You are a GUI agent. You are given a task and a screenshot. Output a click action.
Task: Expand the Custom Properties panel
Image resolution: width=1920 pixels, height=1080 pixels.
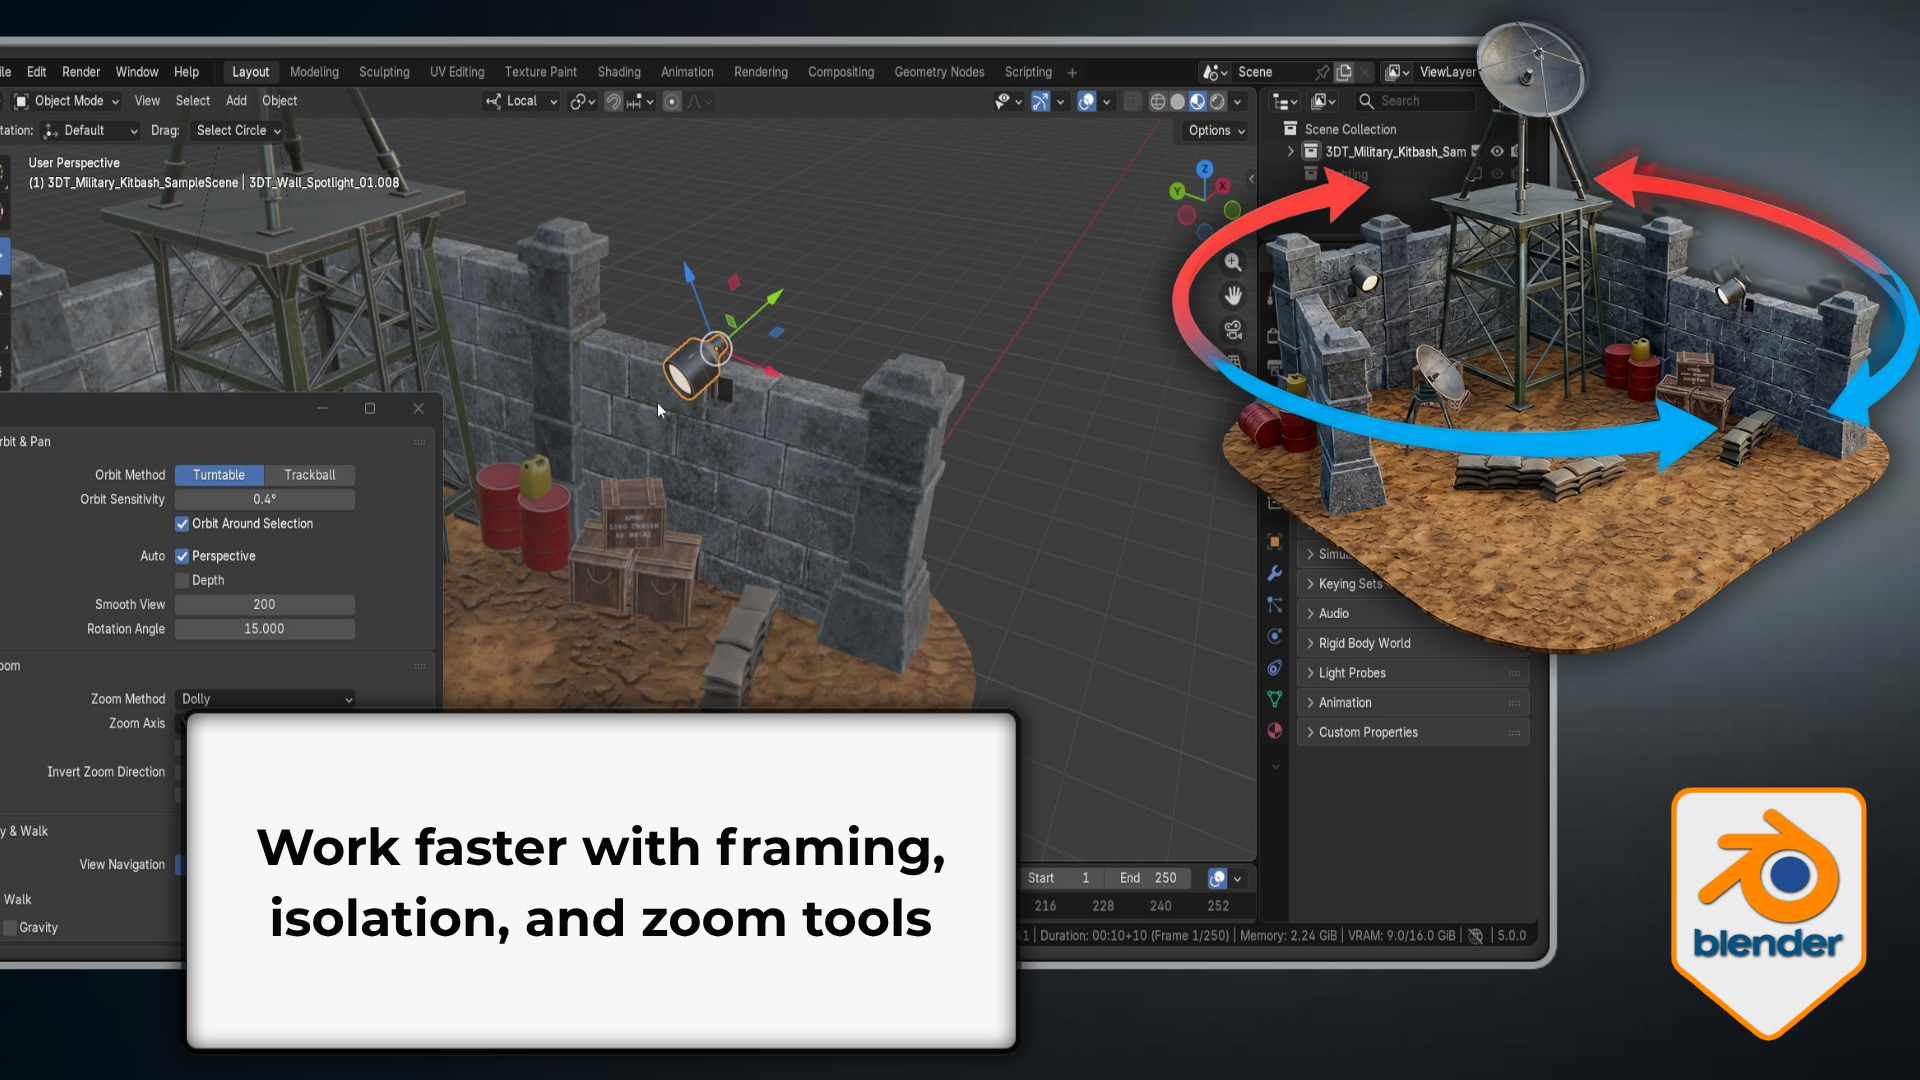point(1413,732)
